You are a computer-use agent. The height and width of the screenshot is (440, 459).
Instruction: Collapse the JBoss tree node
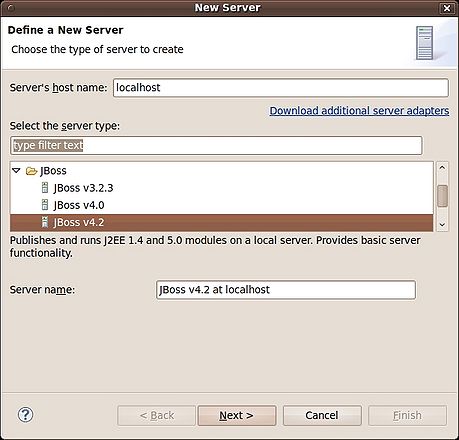click(x=16, y=171)
